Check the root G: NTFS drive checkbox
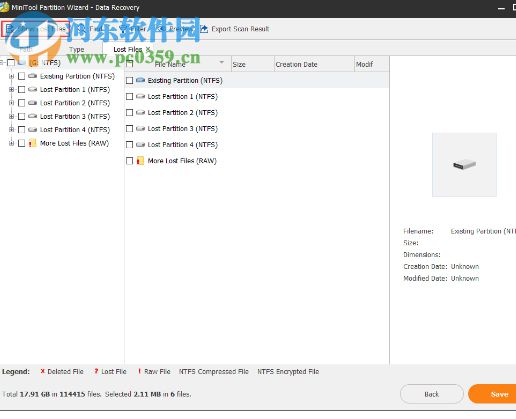516x419 pixels. pos(11,62)
